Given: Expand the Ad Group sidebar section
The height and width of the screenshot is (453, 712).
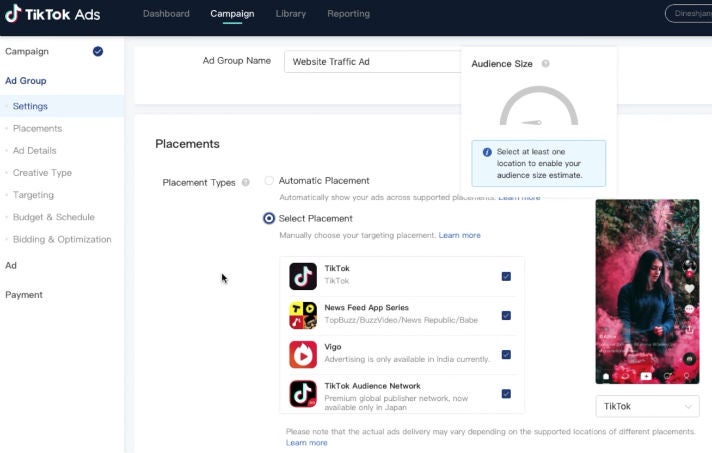Looking at the screenshot, I should point(26,81).
